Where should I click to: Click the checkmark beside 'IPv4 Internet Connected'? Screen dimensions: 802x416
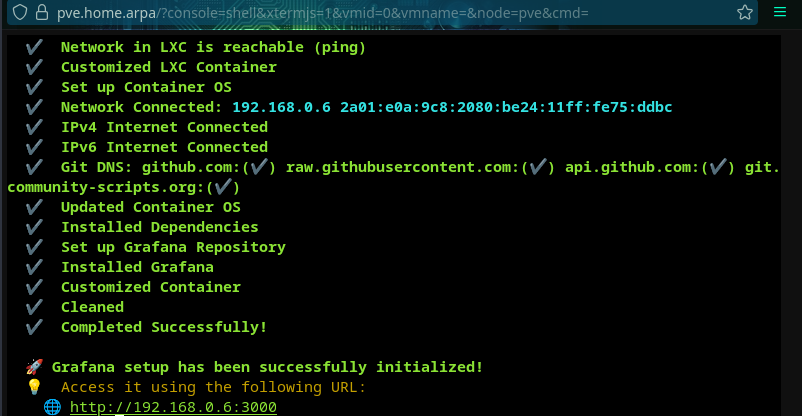(34, 127)
